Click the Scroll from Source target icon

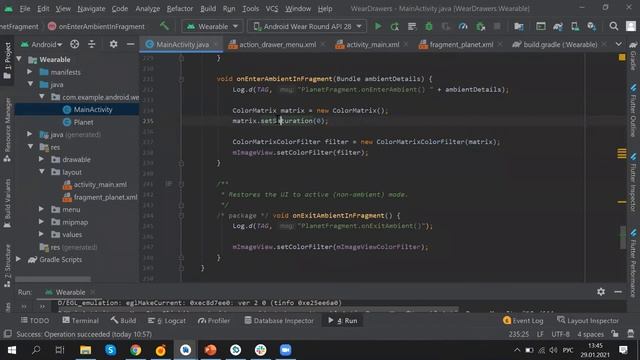pos(74,44)
